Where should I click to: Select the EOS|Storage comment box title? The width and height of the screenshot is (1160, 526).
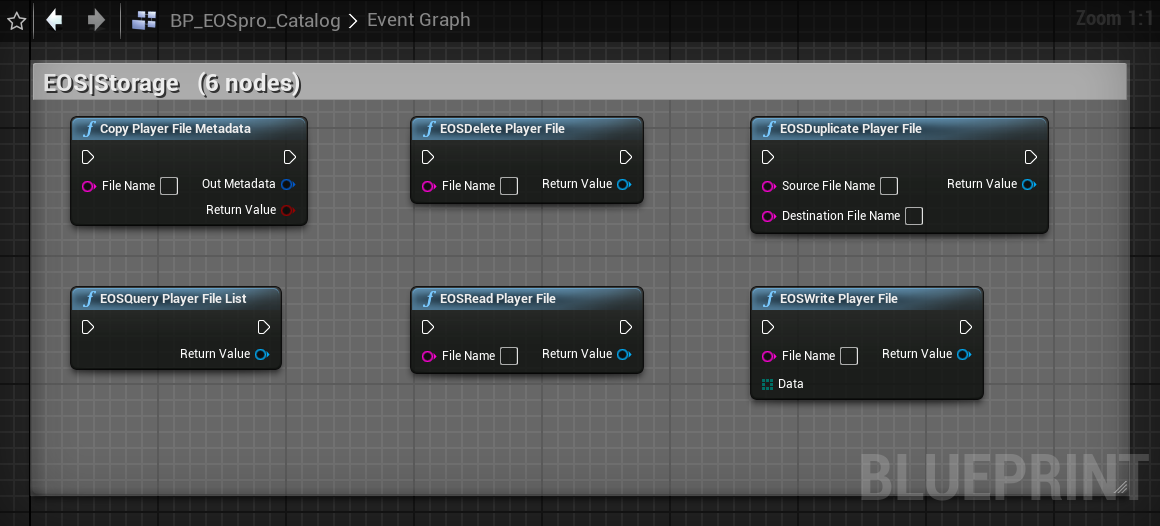click(172, 84)
